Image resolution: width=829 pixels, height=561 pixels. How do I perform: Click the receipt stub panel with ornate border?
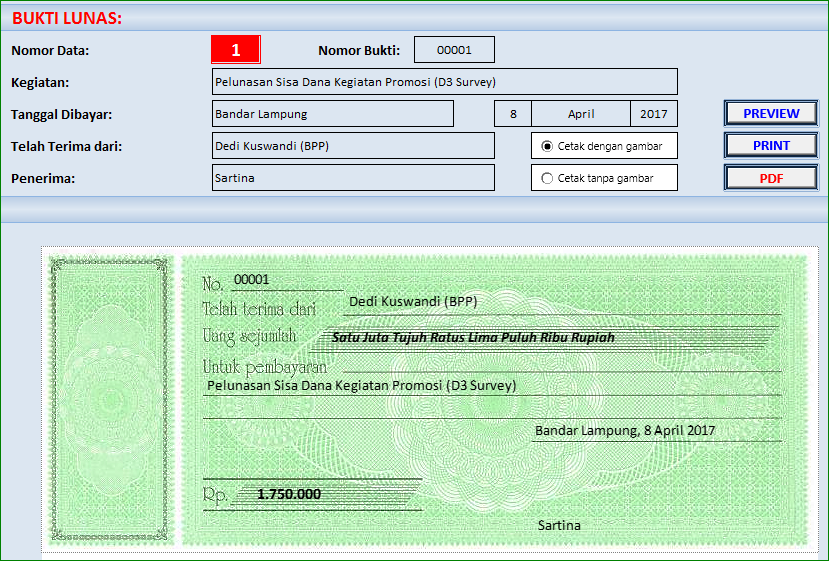pos(111,400)
